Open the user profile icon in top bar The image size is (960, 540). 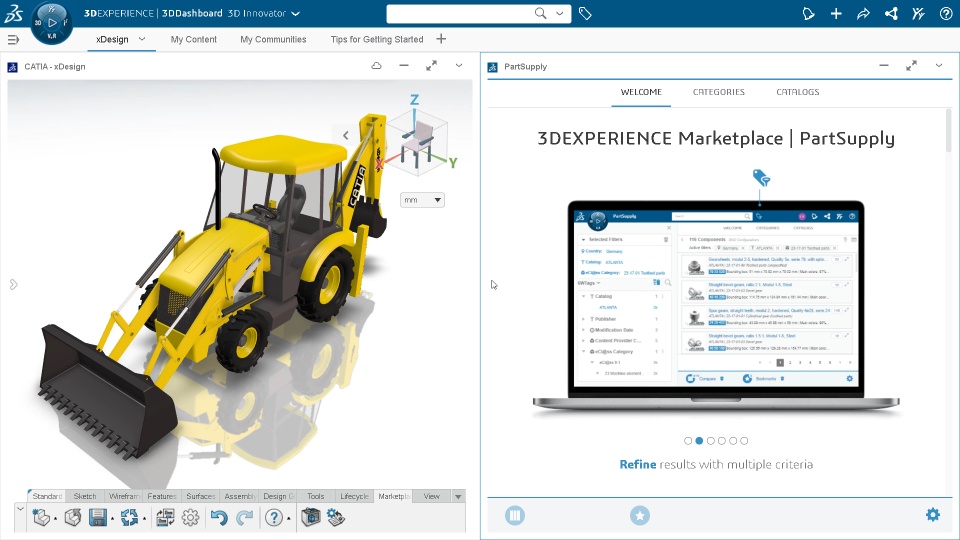point(918,13)
